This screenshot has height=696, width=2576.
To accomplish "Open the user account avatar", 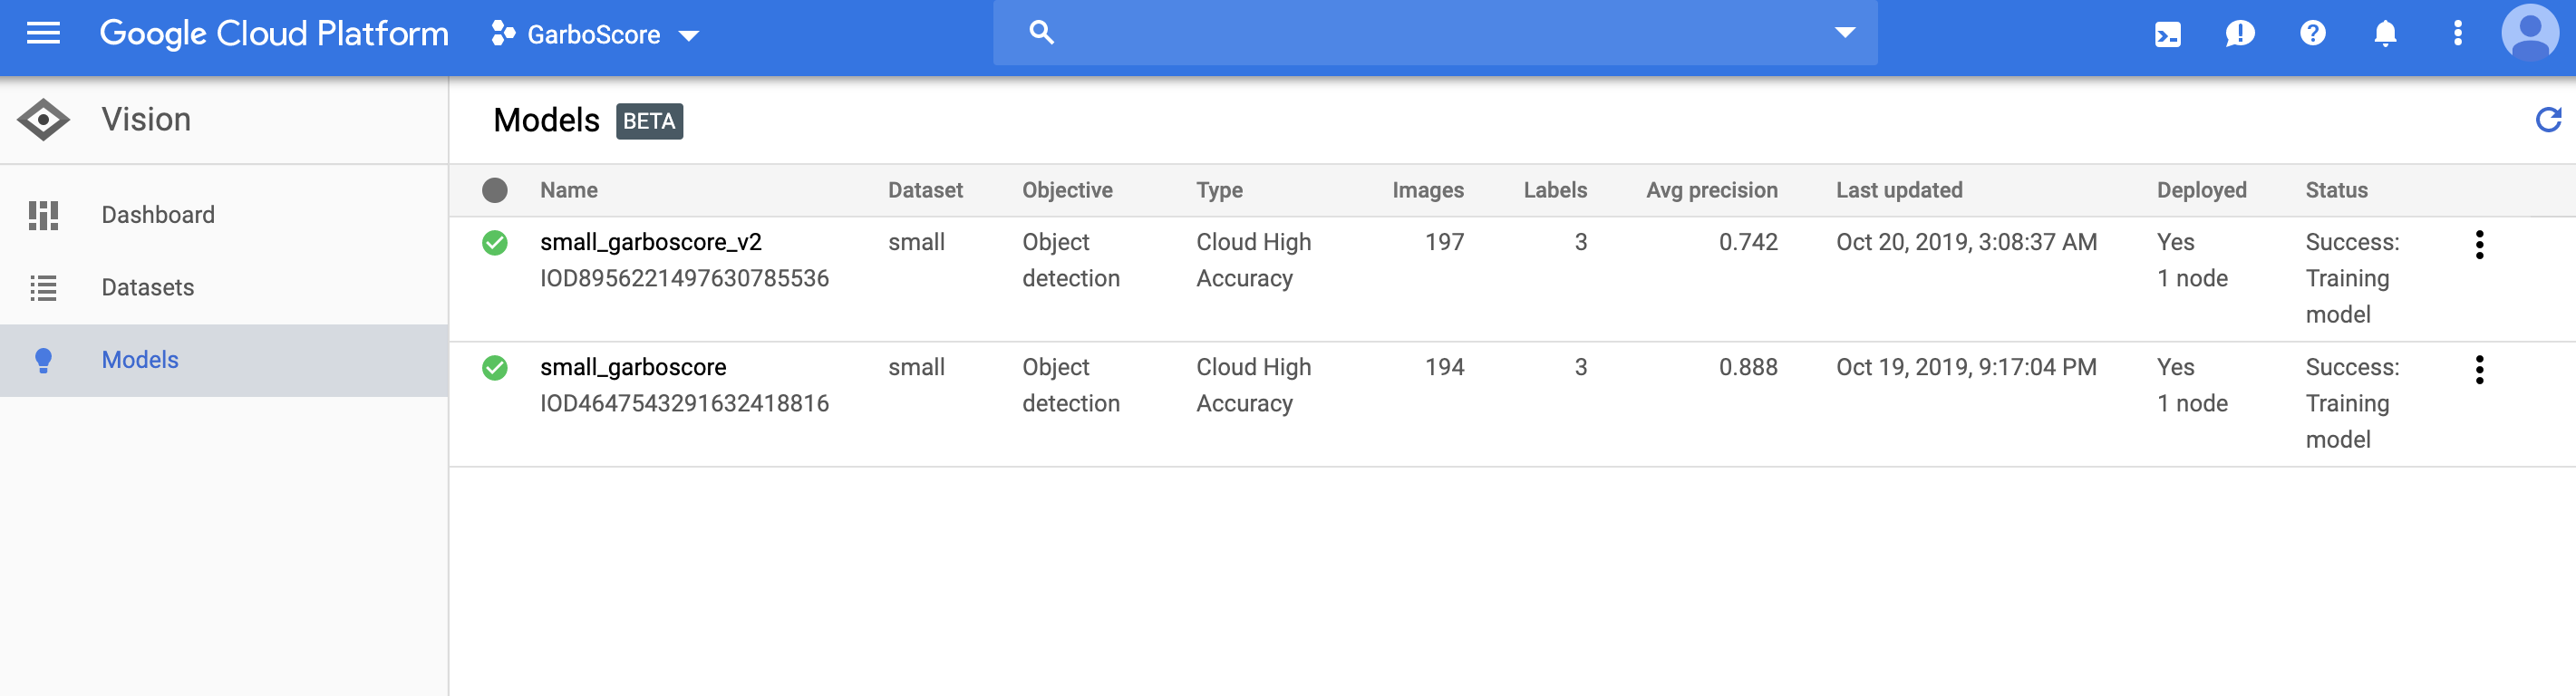I will (2529, 34).
